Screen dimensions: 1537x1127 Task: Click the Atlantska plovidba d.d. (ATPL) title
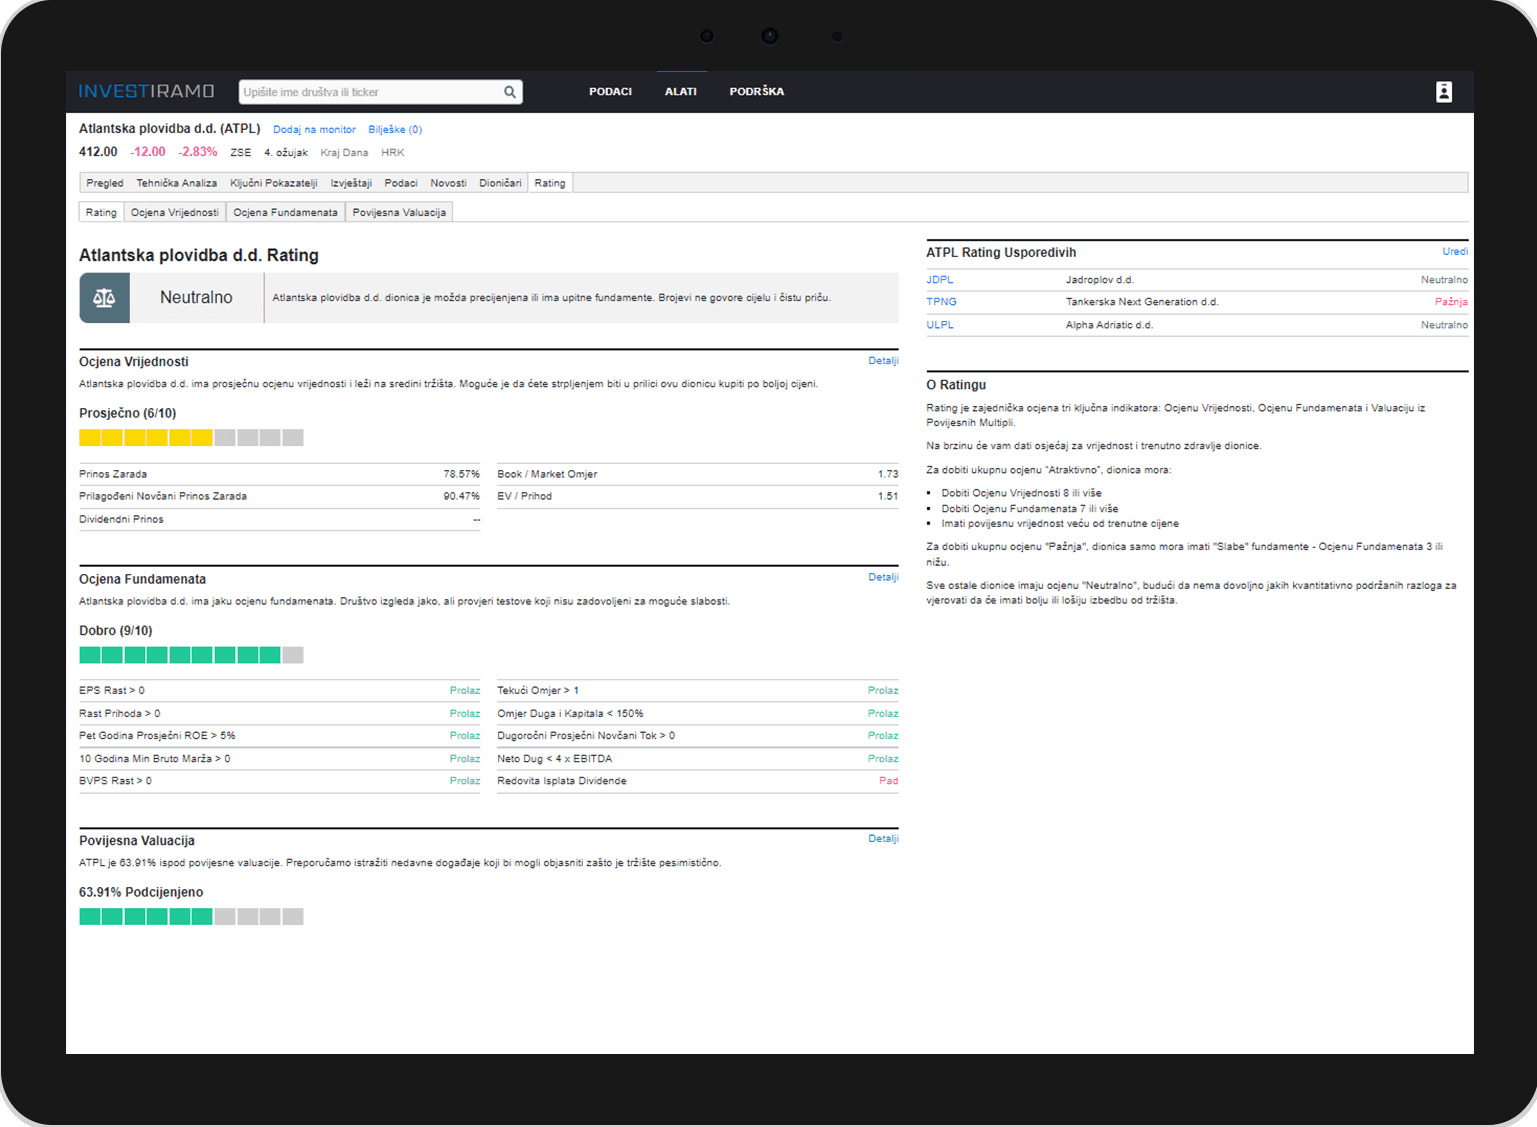click(169, 129)
